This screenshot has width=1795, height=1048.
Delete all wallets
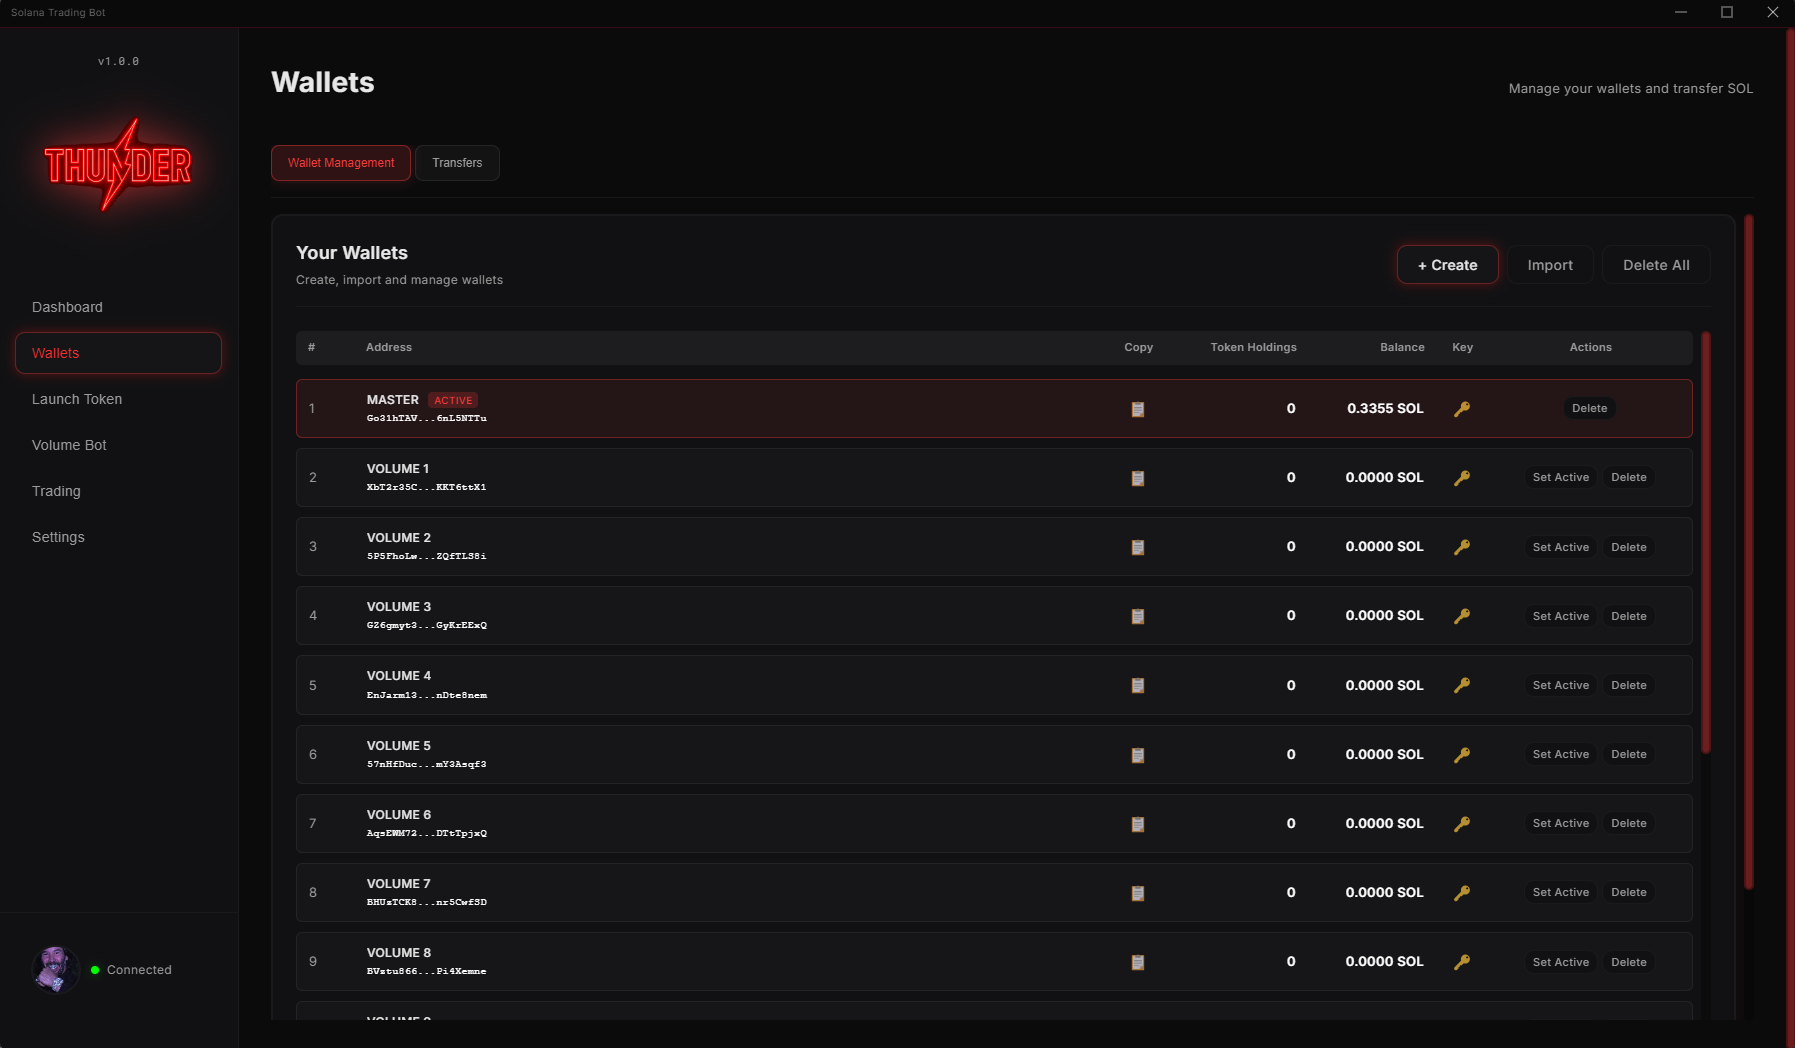[1655, 264]
